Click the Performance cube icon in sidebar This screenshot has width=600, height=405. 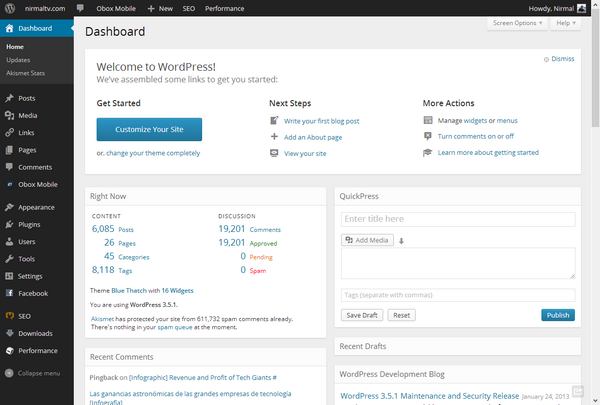point(10,350)
